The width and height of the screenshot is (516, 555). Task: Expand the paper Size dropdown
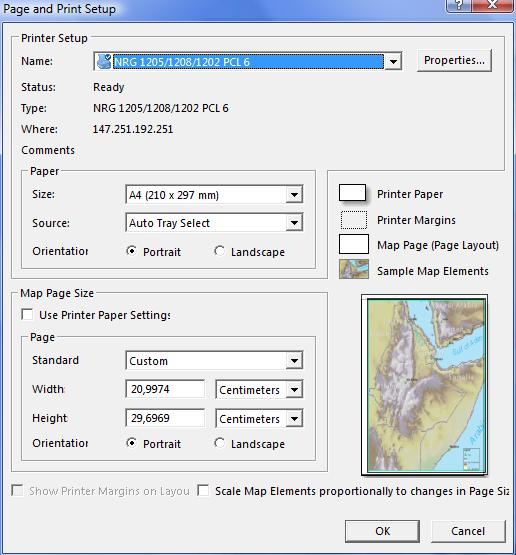pos(294,194)
